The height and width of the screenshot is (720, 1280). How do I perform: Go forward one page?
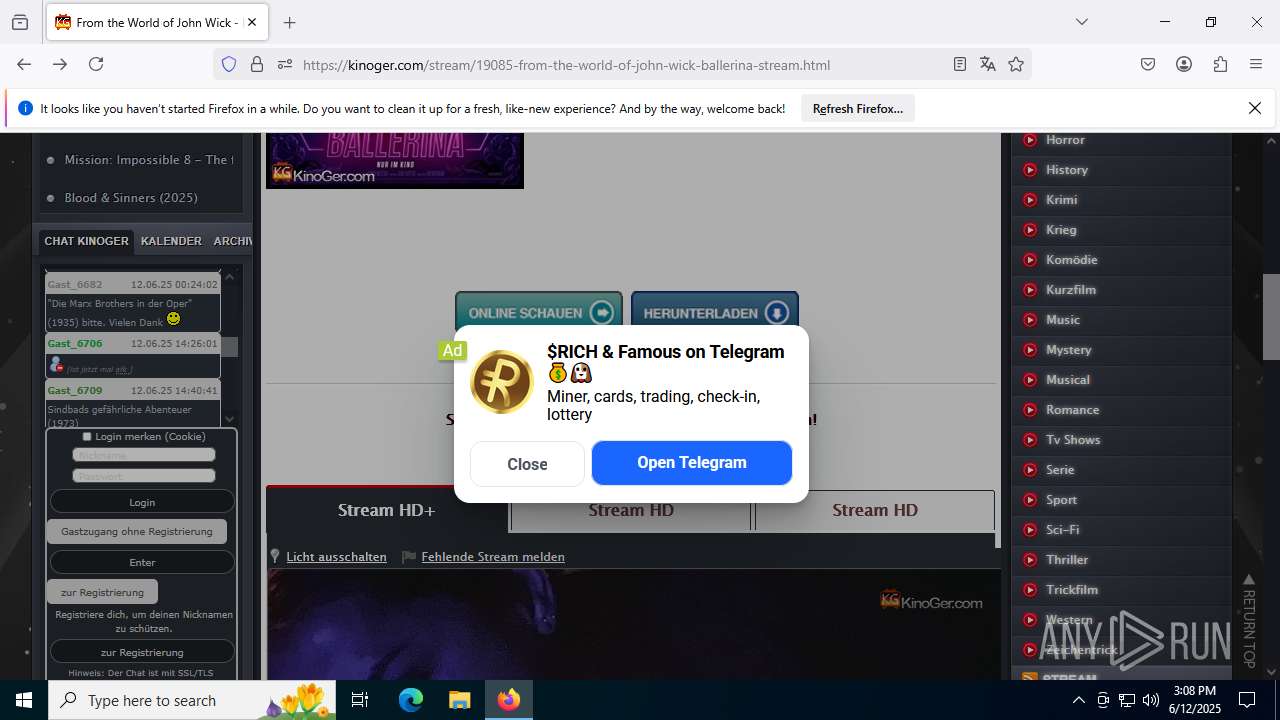tap(60, 64)
